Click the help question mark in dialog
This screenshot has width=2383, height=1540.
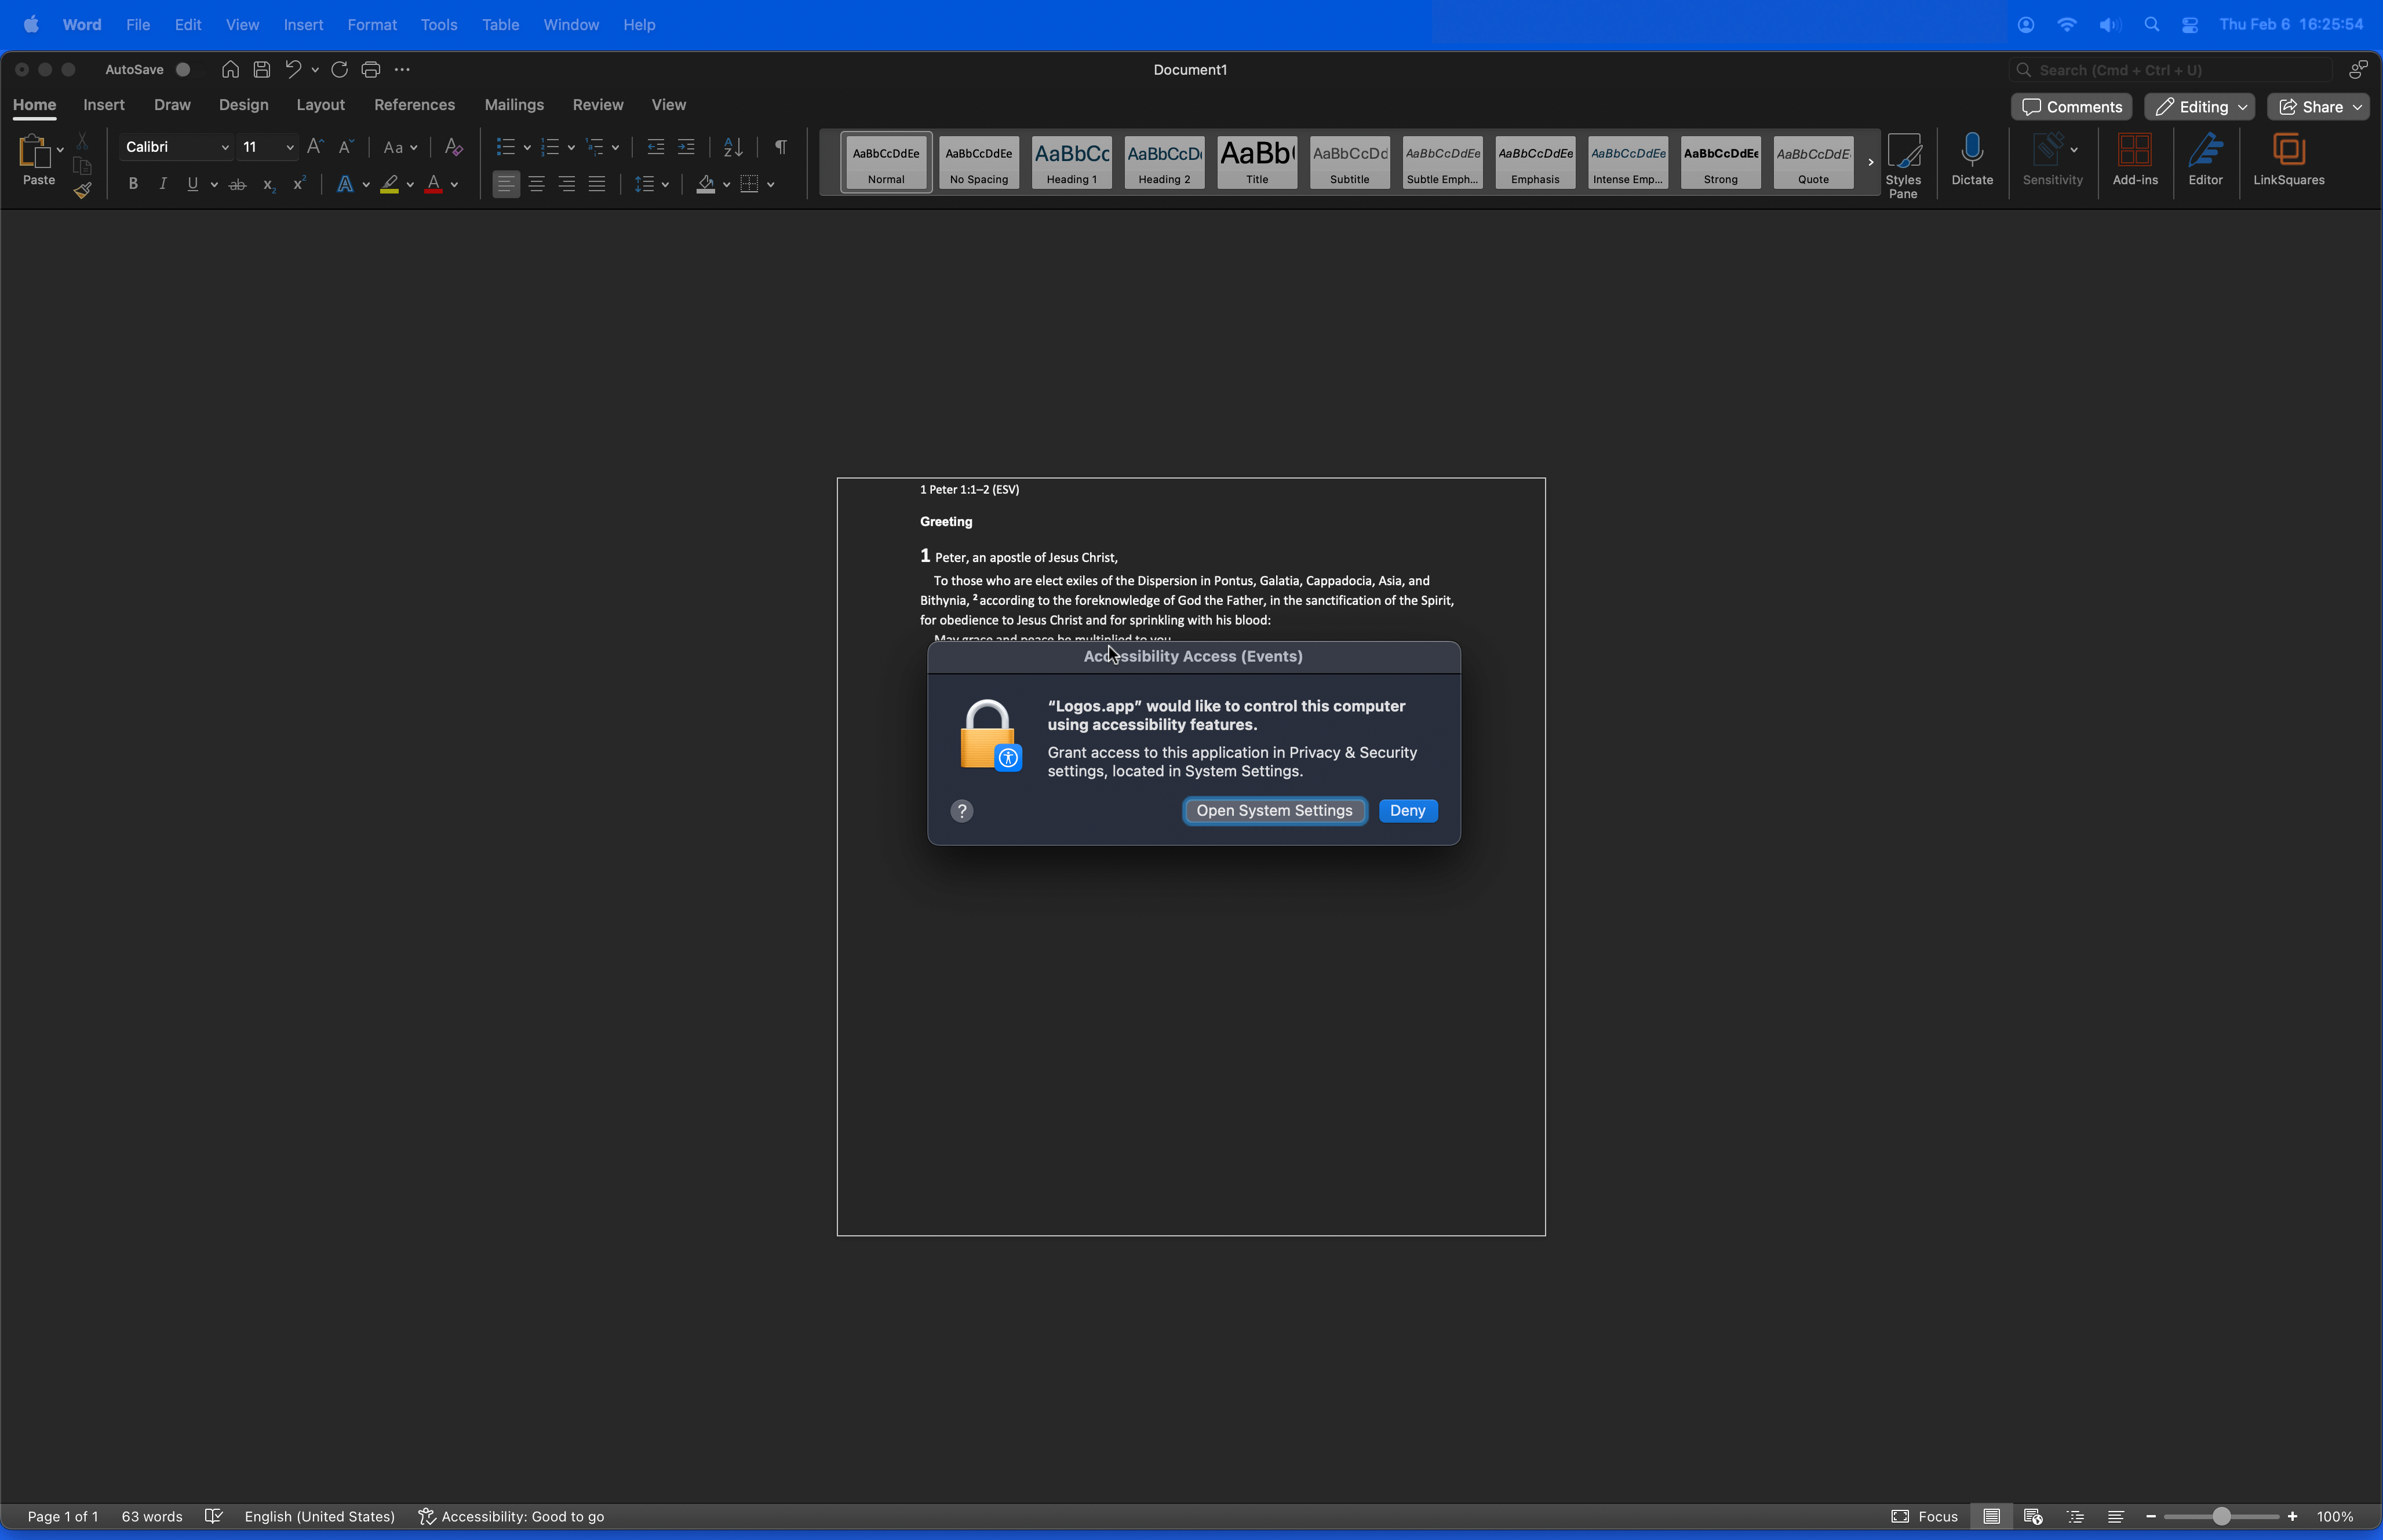click(x=962, y=811)
